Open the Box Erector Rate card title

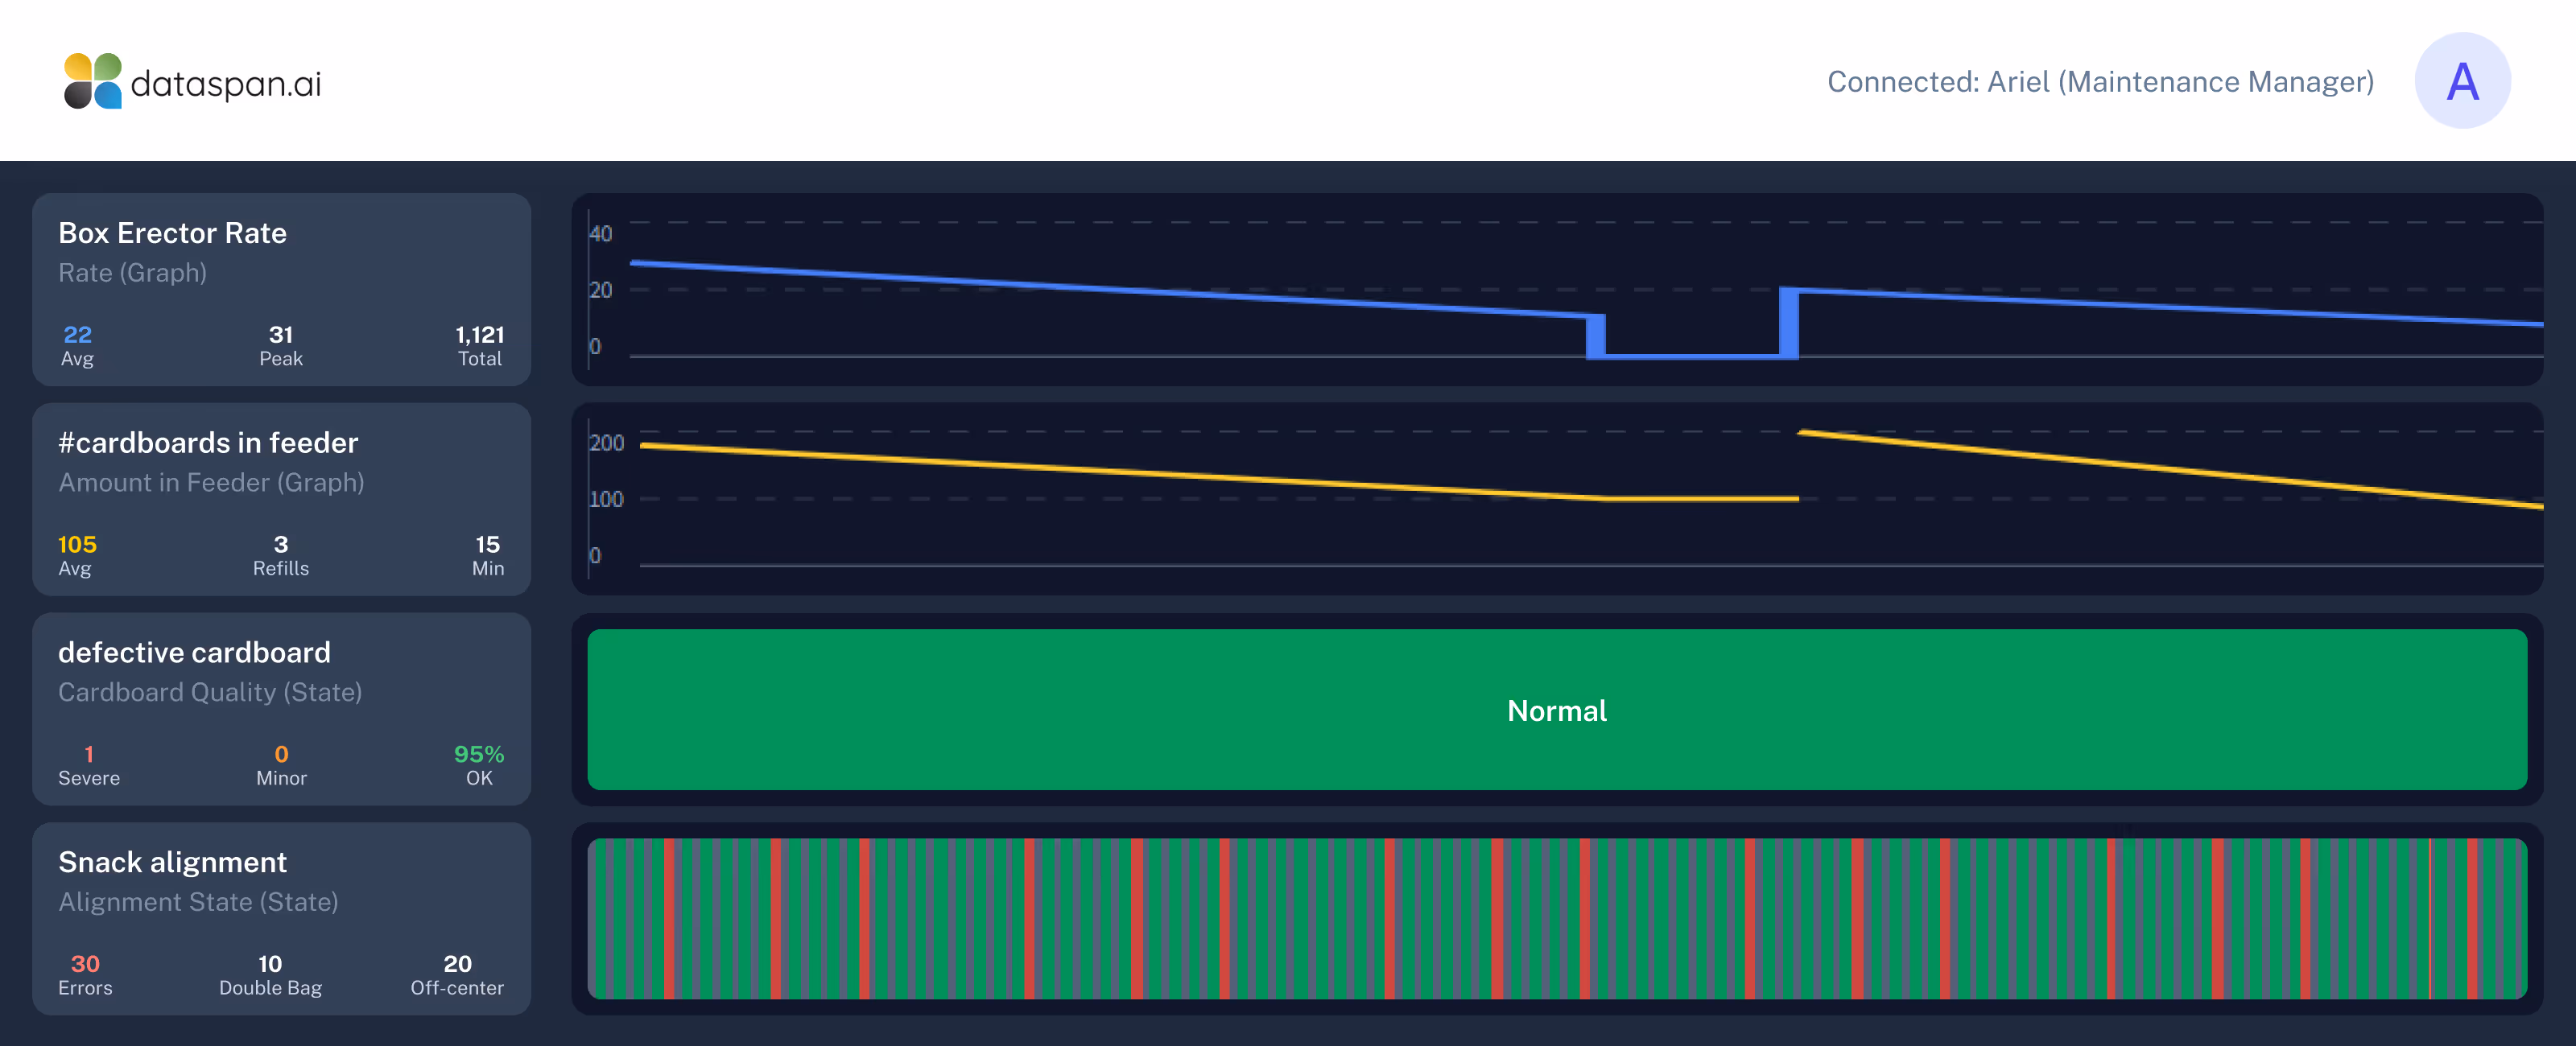(172, 233)
